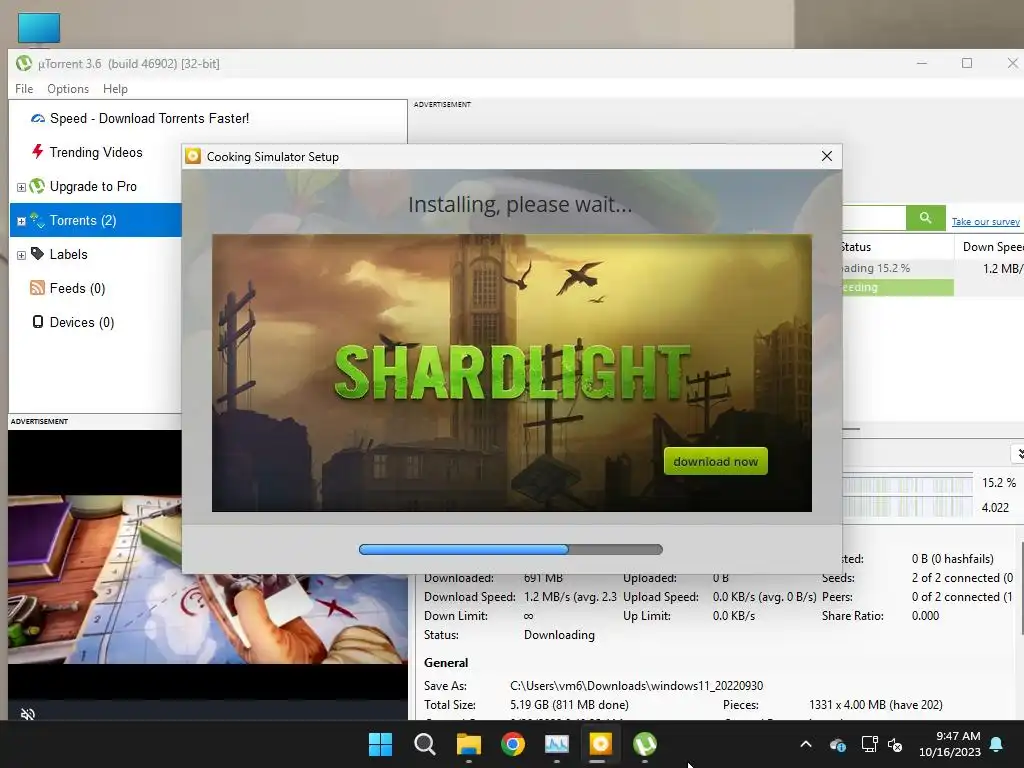The image size is (1024, 768).
Task: Collapse the detail pane with the chevron button
Action: tap(1018, 454)
